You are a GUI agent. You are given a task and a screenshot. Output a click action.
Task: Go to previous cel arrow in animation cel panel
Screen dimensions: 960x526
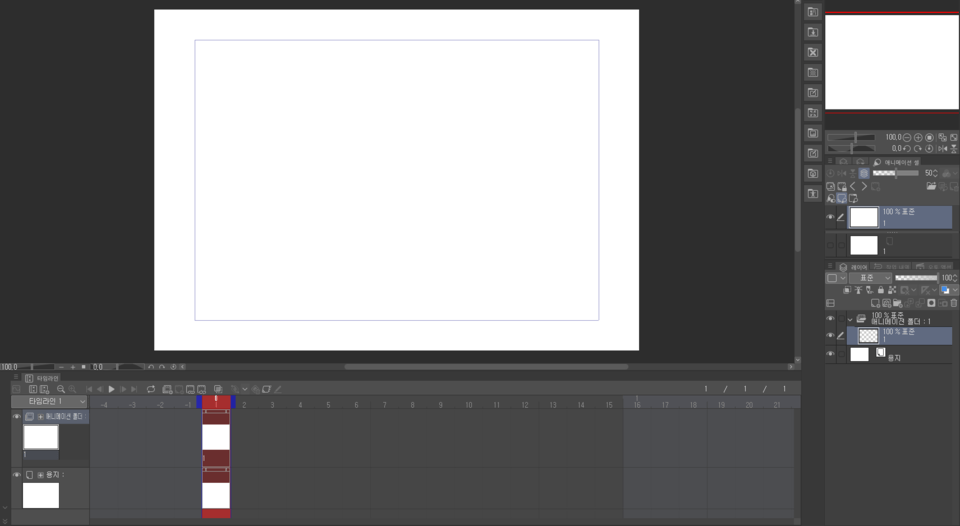click(x=853, y=186)
